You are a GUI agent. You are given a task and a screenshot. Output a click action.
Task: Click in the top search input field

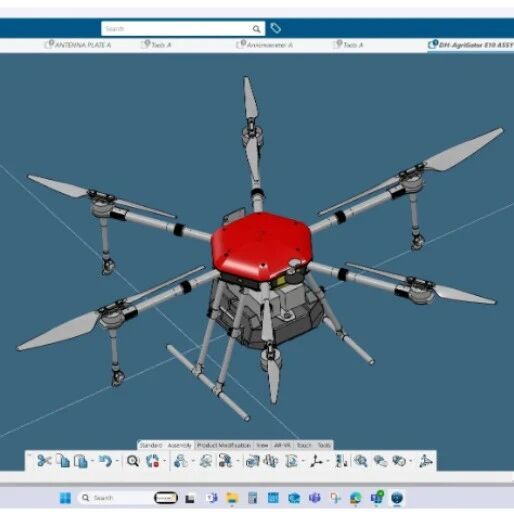click(x=177, y=29)
